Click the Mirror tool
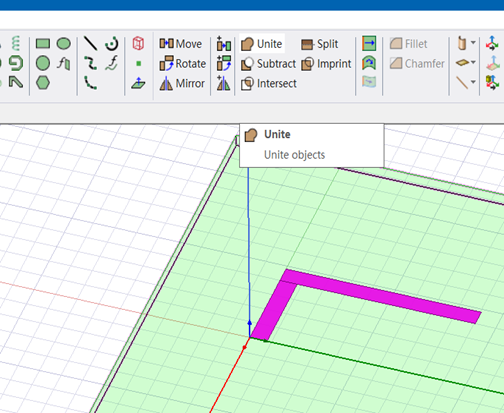 tap(182, 83)
